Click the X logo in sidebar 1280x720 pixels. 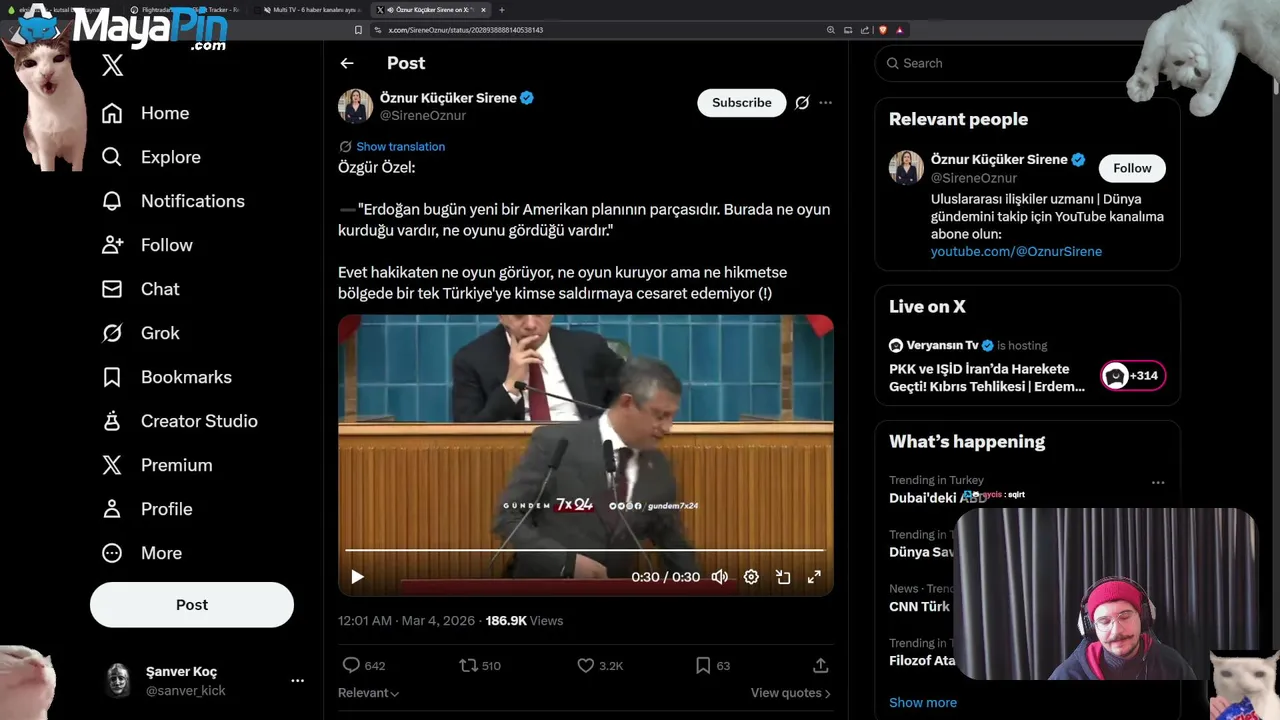[x=112, y=66]
